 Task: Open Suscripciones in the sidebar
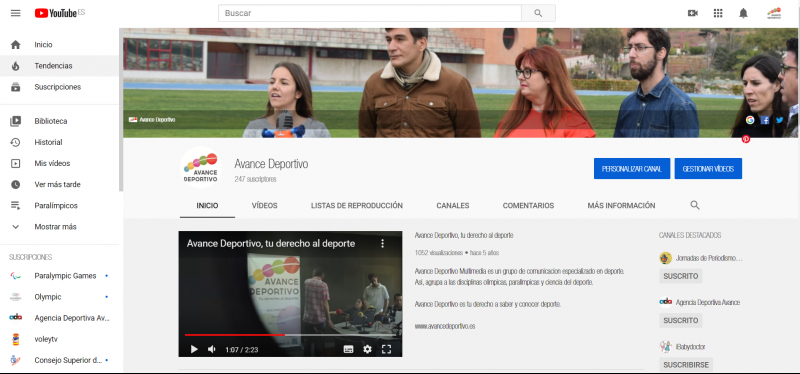[x=59, y=87]
